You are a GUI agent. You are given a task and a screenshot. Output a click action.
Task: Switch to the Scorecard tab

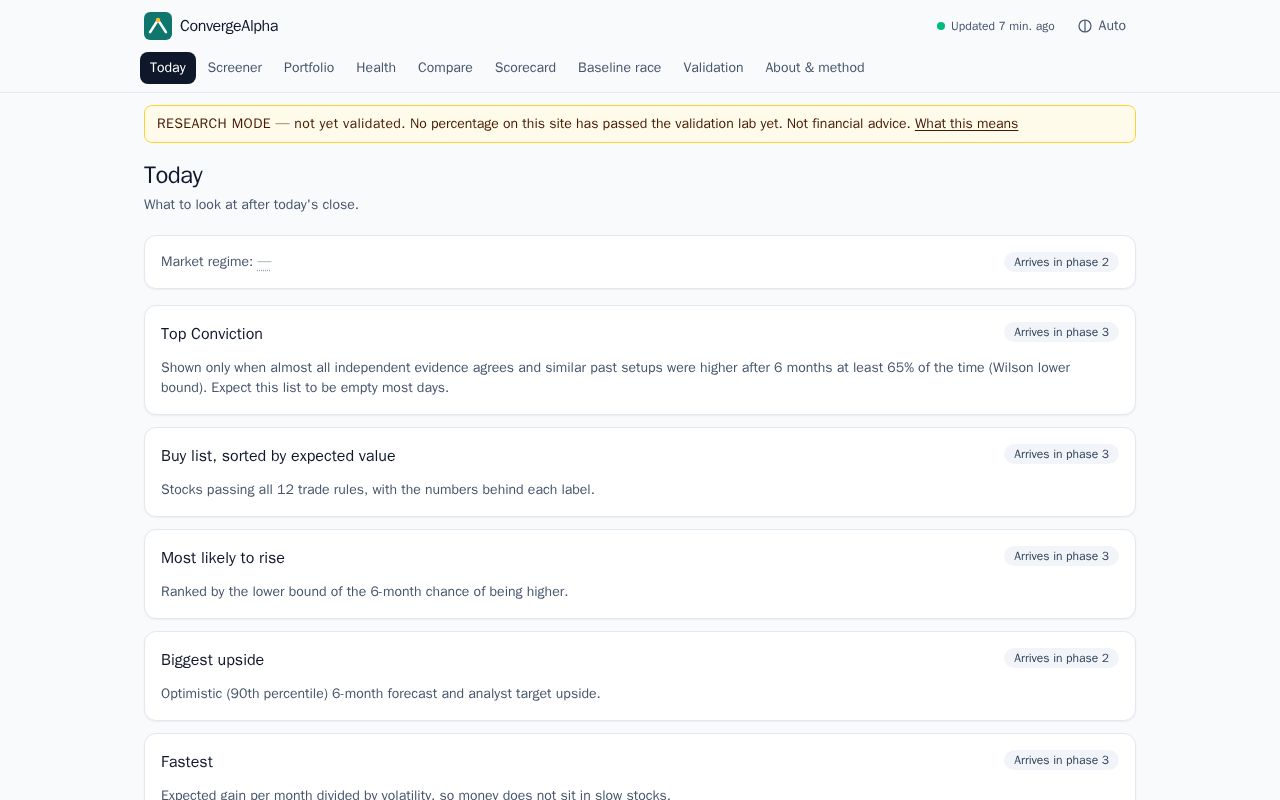pyautogui.click(x=525, y=68)
